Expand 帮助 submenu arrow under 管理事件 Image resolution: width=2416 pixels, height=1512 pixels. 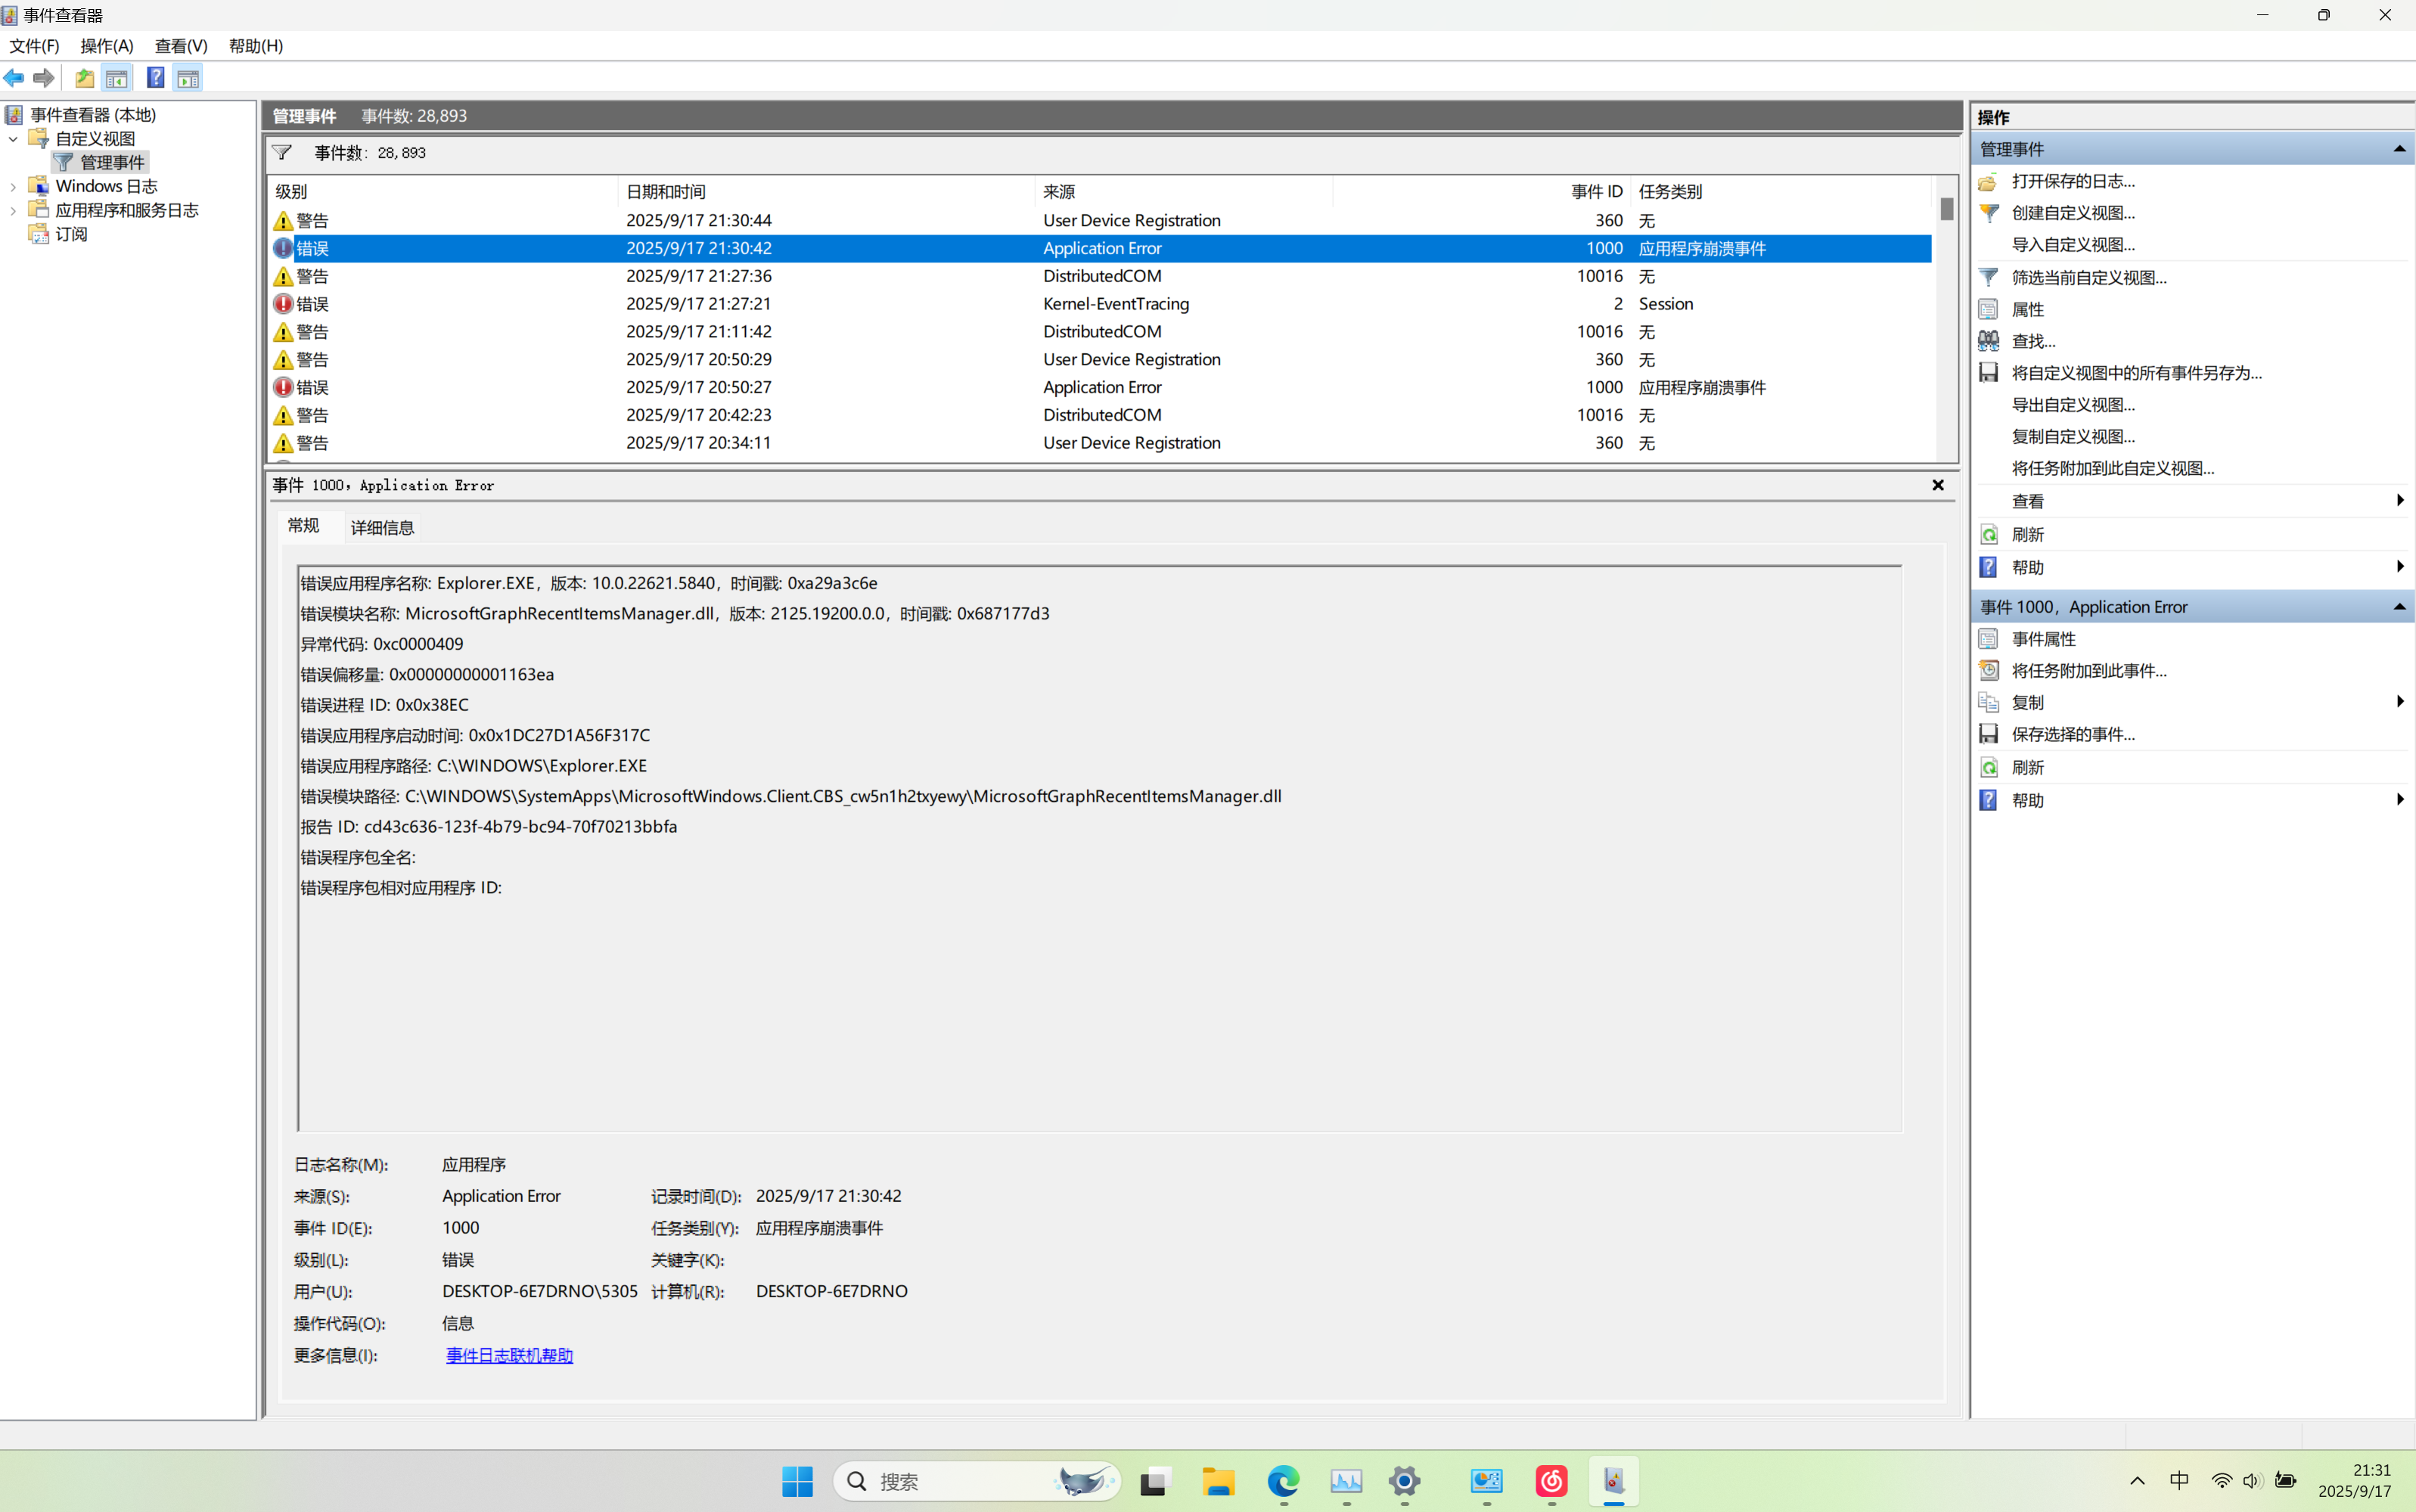pos(2400,567)
